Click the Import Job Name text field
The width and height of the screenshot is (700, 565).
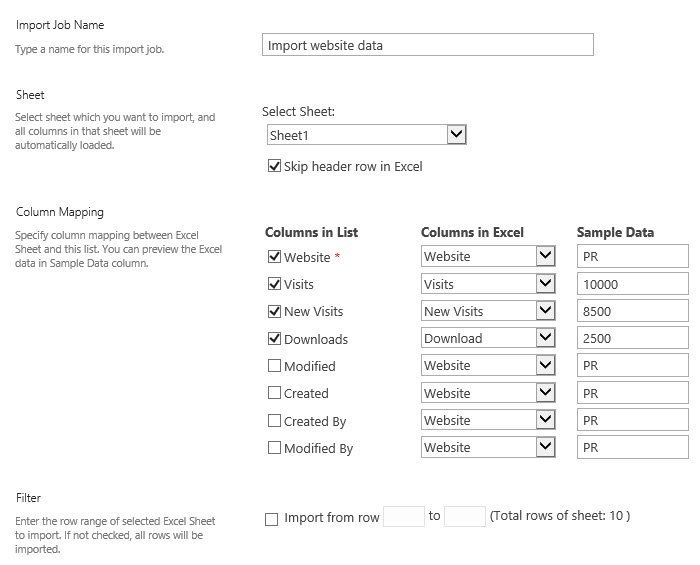[x=427, y=45]
